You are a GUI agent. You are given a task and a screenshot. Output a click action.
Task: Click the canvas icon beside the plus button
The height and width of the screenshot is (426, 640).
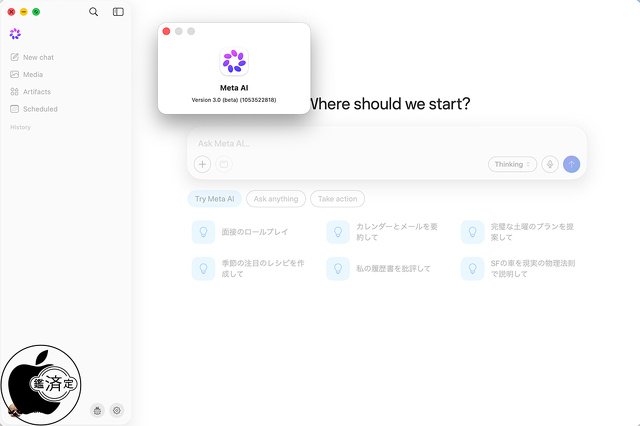coord(224,164)
